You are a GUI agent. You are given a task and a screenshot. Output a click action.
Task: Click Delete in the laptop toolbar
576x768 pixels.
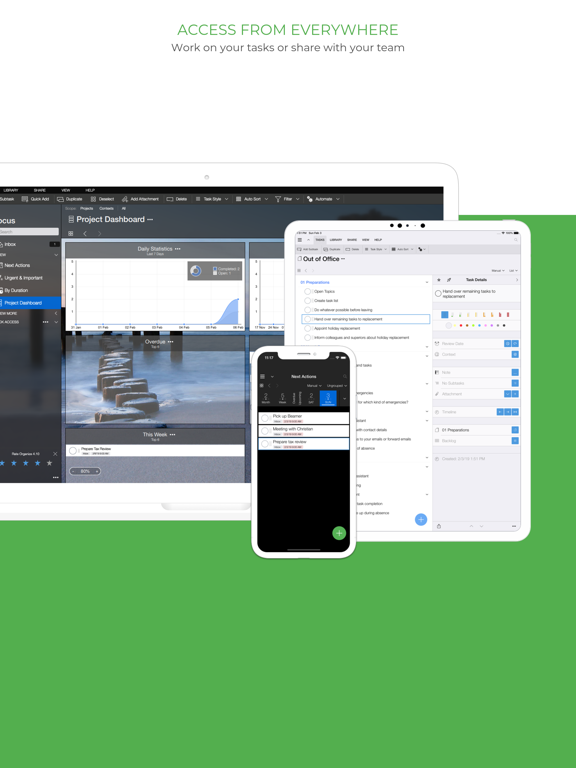point(177,199)
